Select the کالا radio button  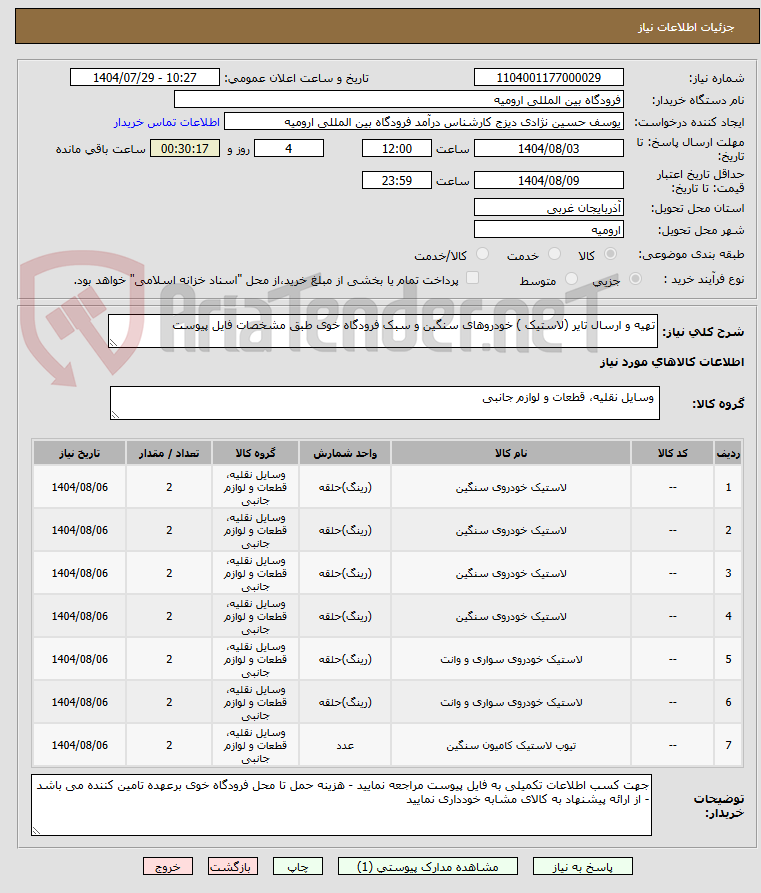tap(610, 254)
